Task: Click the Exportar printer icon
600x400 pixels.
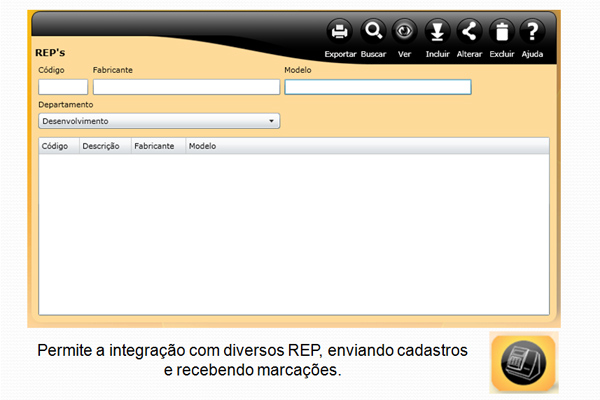Action: 340,31
